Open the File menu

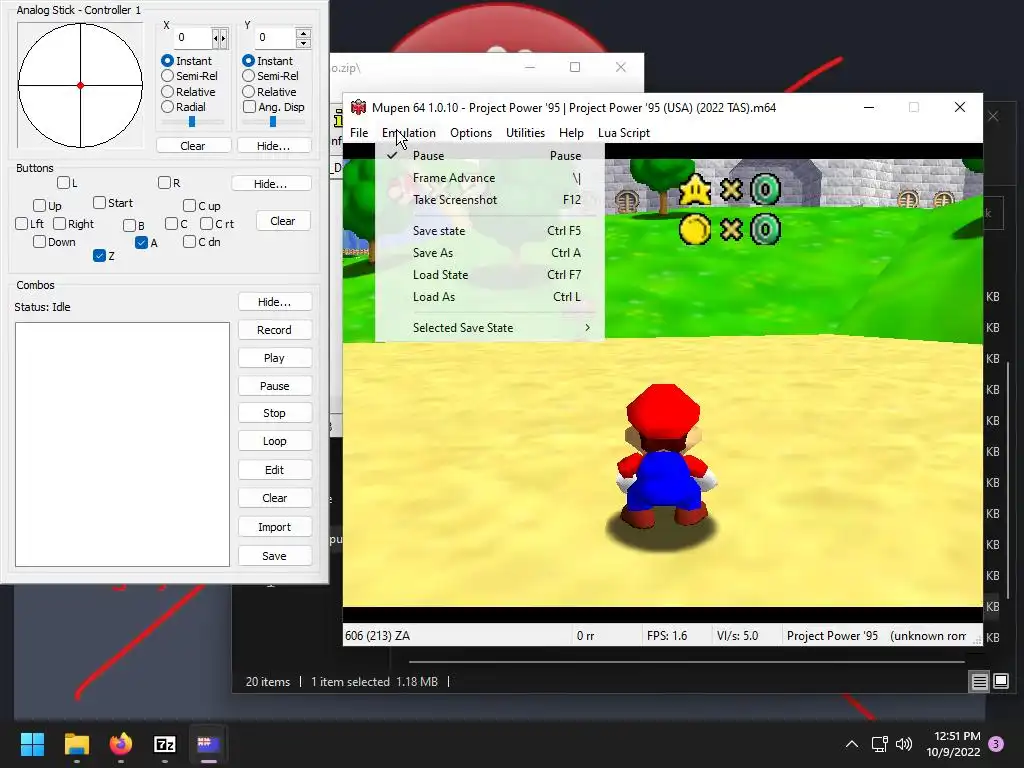(359, 133)
